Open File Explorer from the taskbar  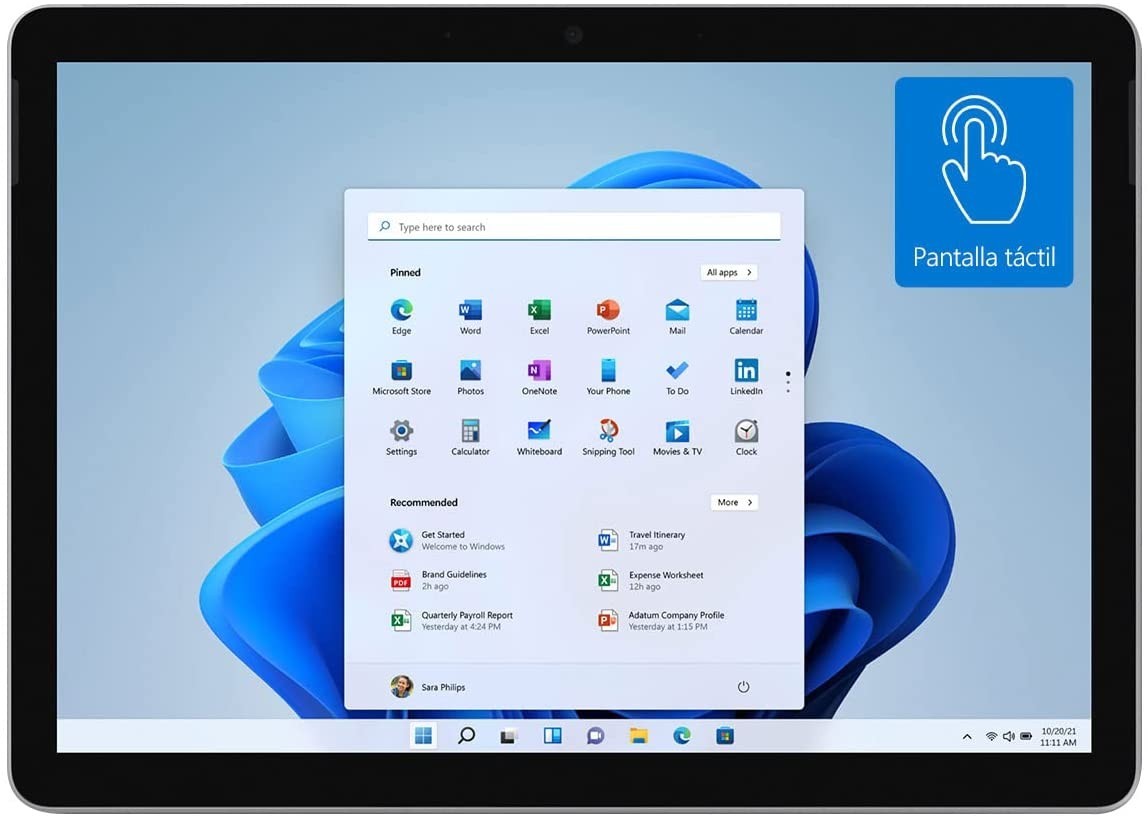638,736
